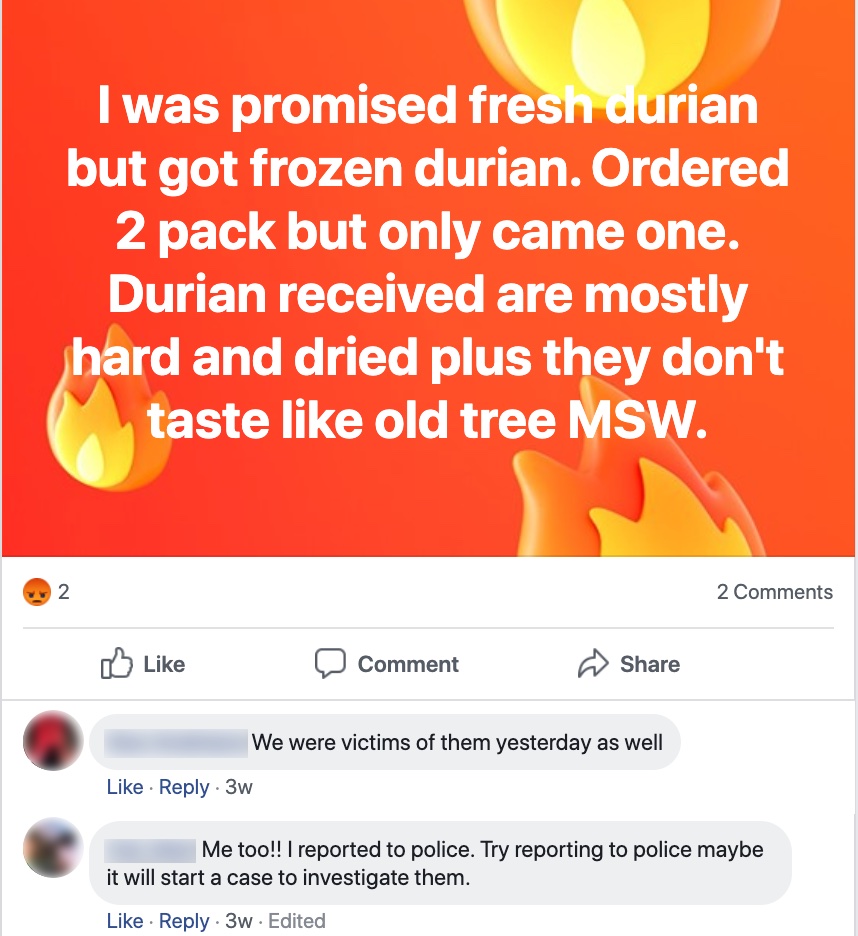This screenshot has height=936, width=858.
Task: Click the Like button label
Action: [164, 664]
